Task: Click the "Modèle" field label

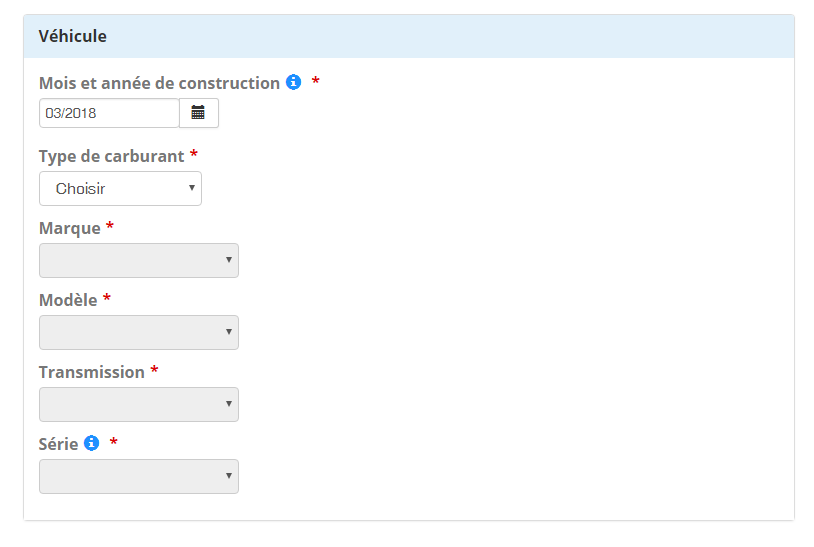Action: pos(68,300)
